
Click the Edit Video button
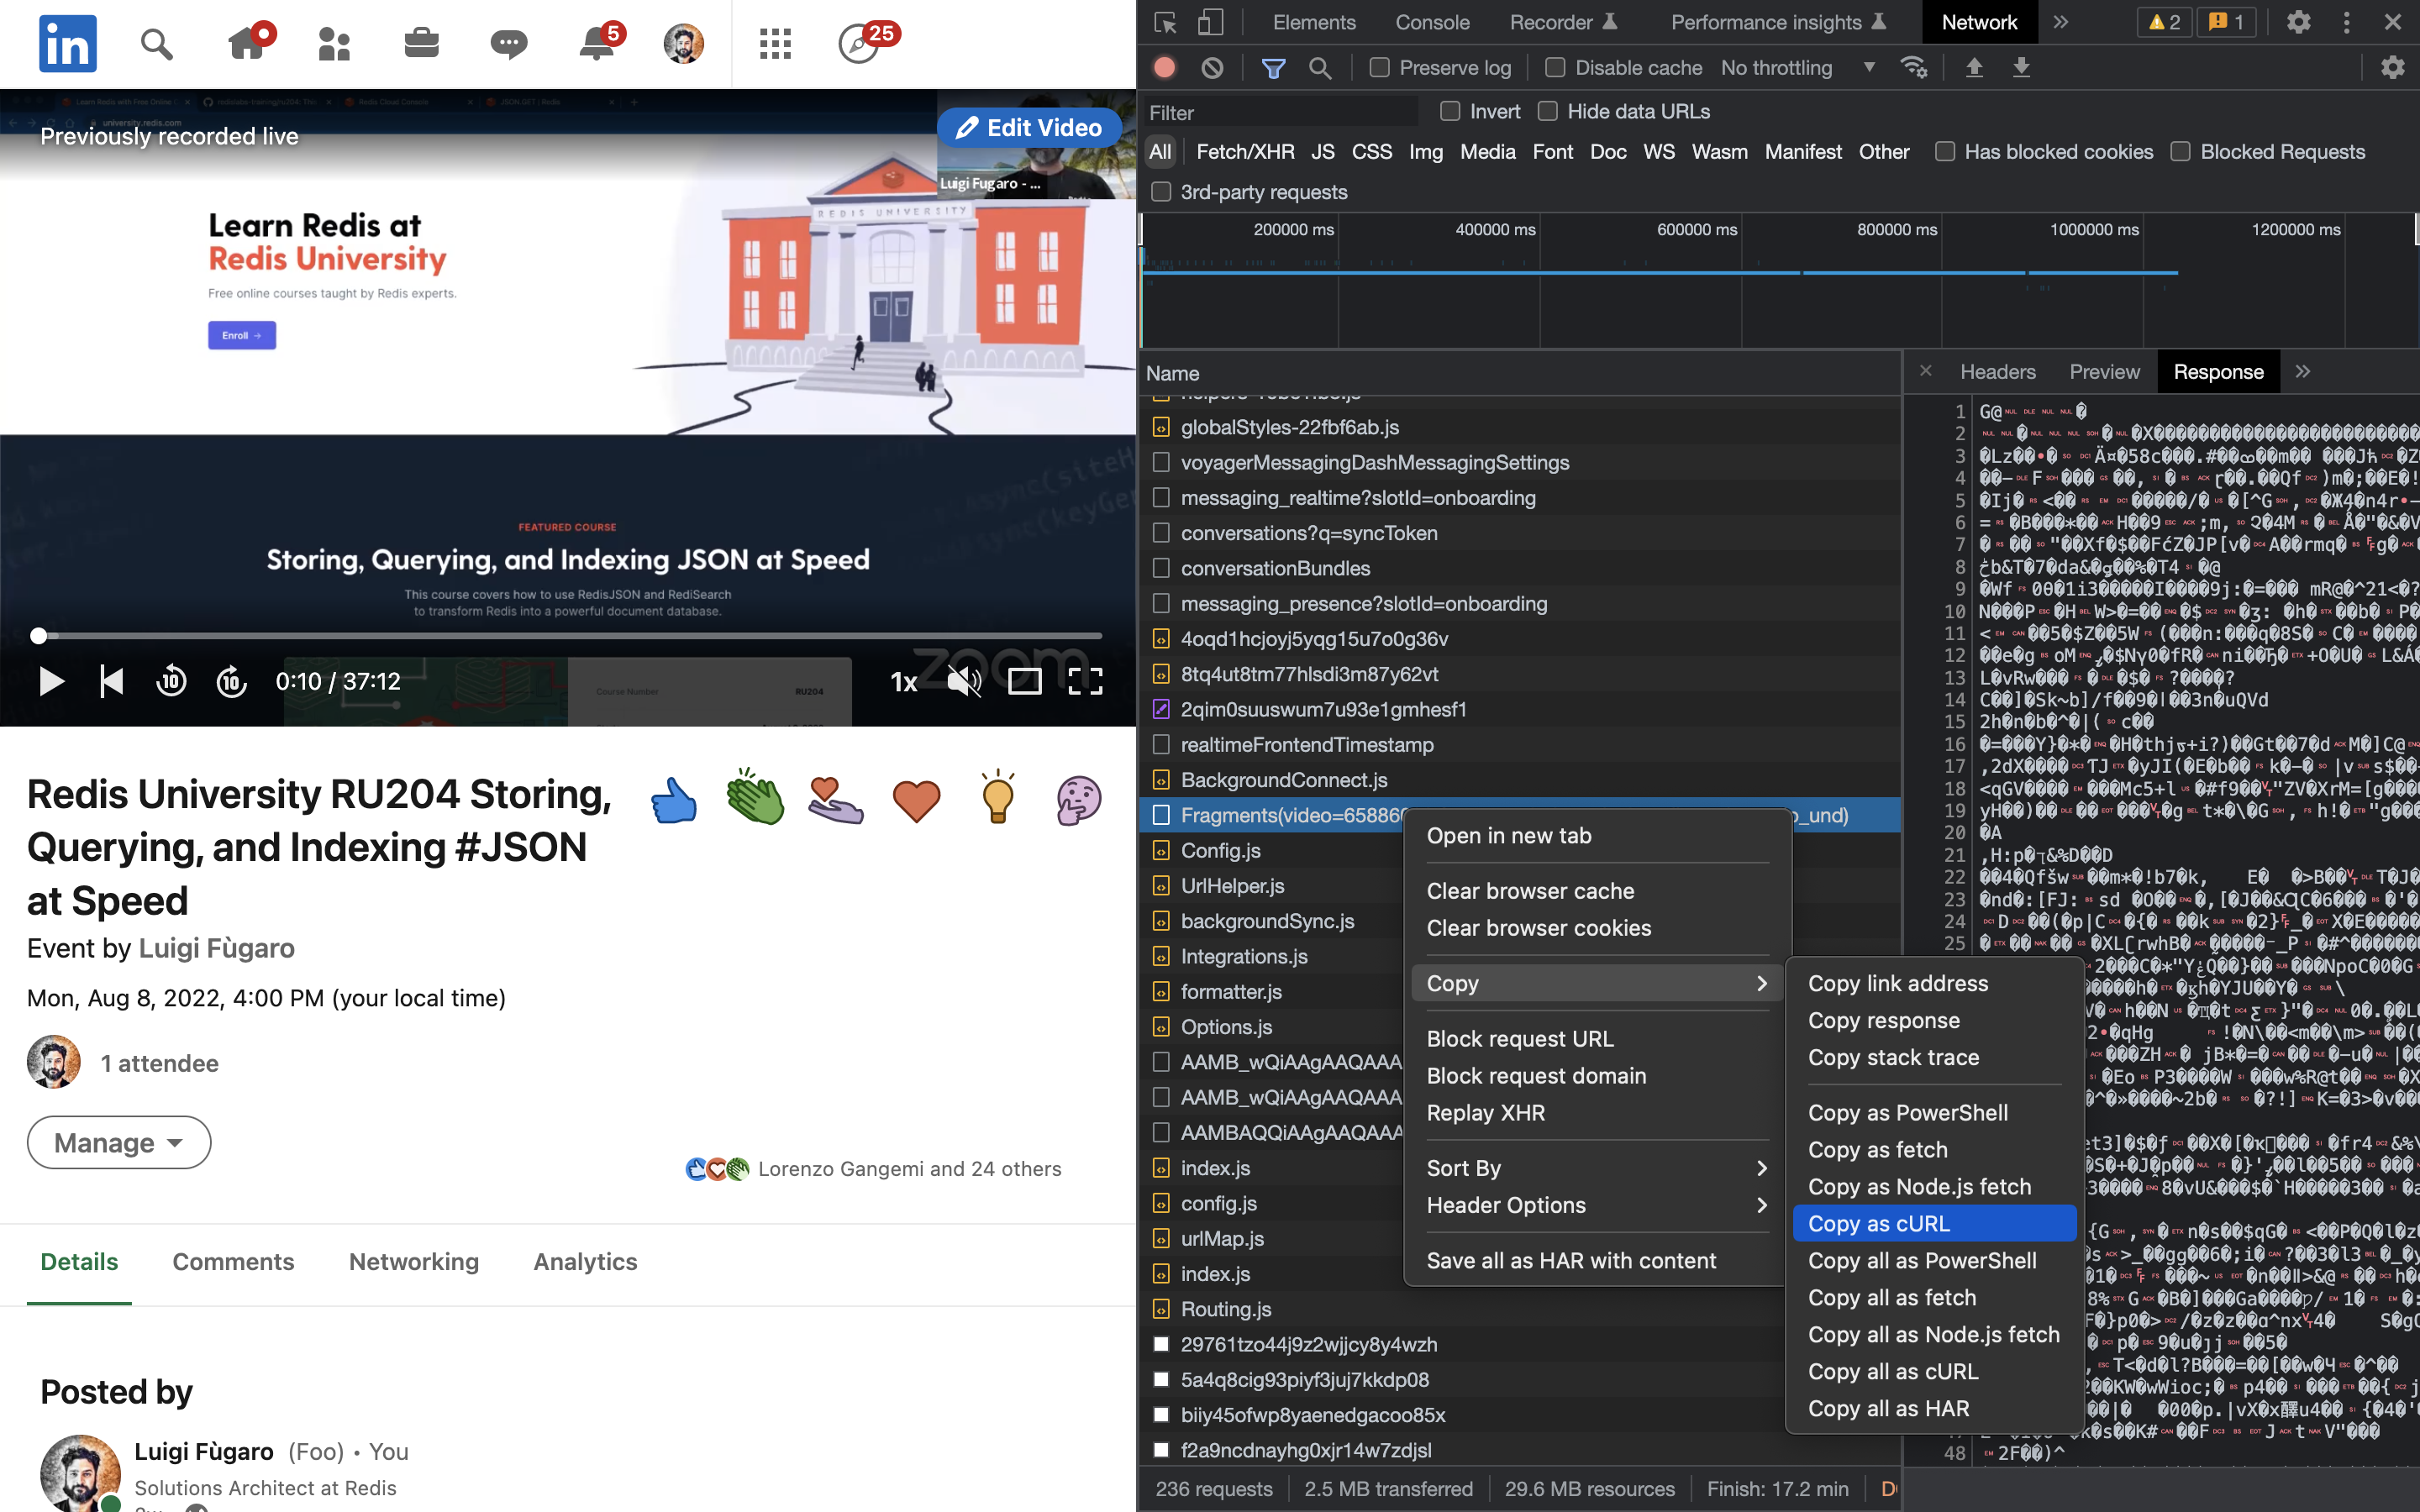[x=1029, y=128]
